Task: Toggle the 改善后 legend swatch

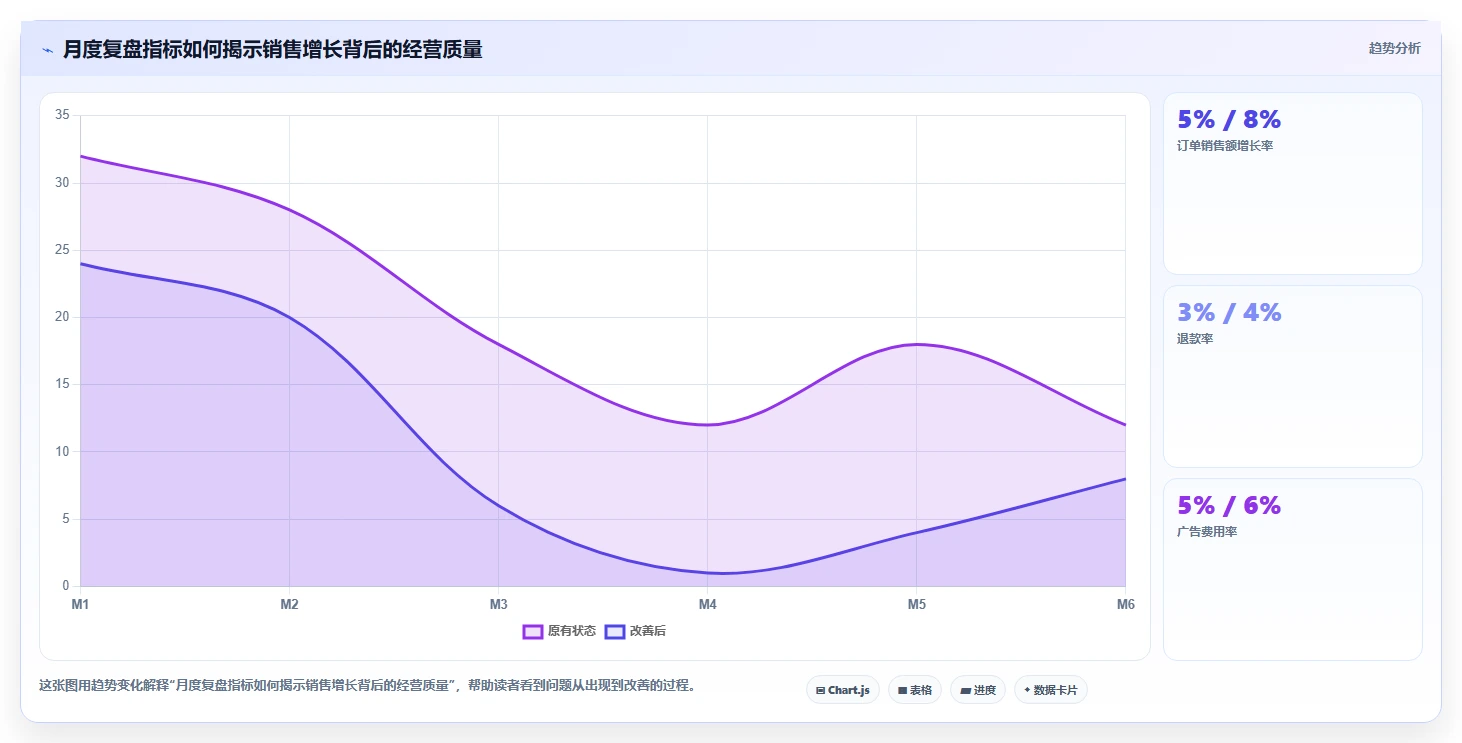Action: pyautogui.click(x=615, y=631)
